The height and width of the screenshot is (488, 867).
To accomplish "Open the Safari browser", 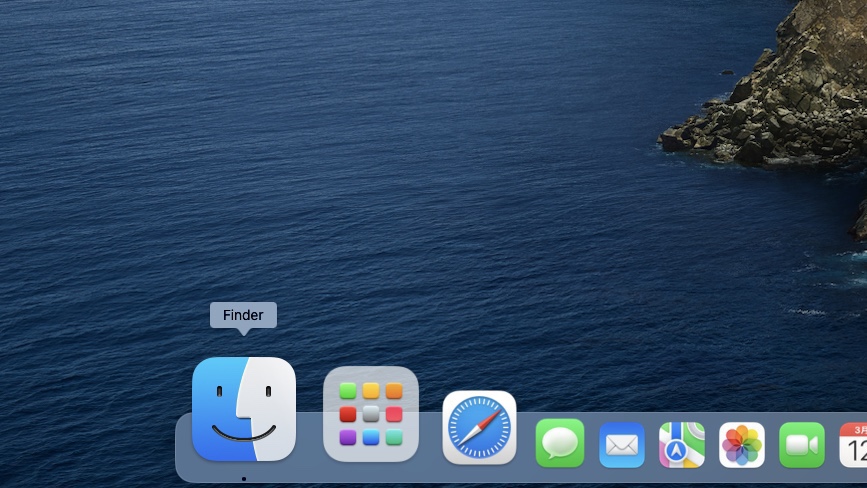I will pyautogui.click(x=480, y=428).
